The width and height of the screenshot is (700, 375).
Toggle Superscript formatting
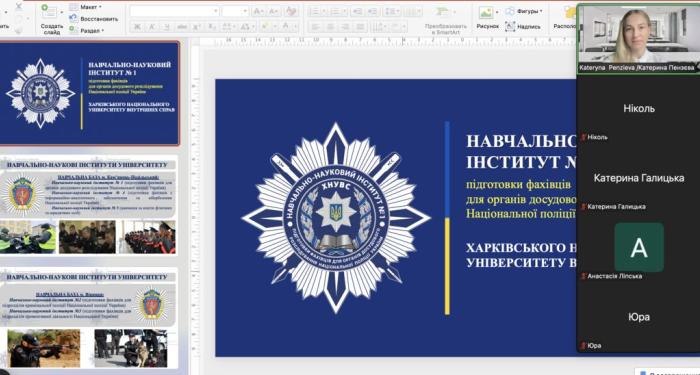[197, 26]
